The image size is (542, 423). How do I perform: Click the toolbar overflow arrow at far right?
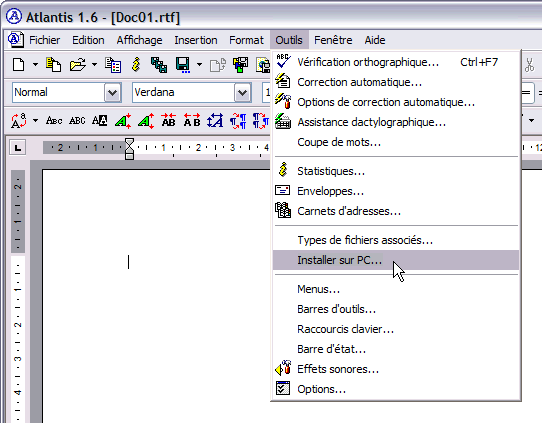pos(531,121)
